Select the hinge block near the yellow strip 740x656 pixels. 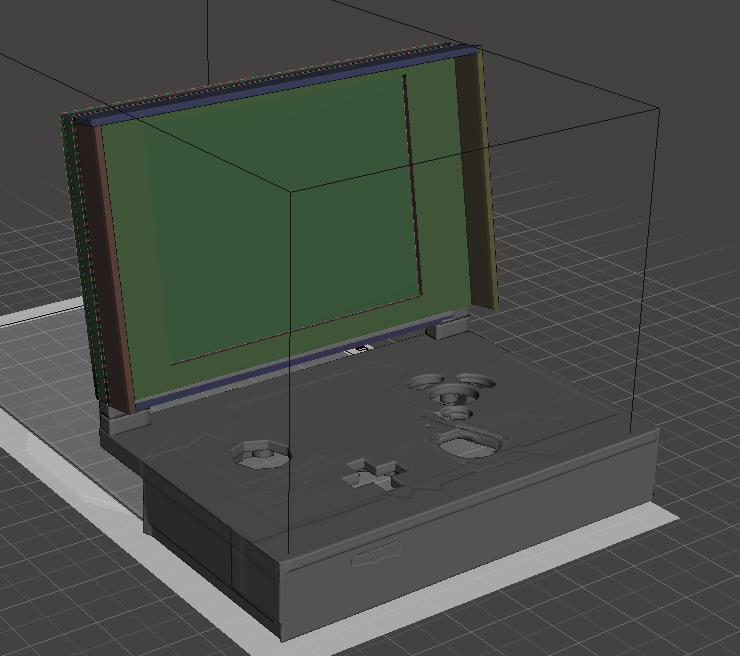pyautogui.click(x=447, y=323)
